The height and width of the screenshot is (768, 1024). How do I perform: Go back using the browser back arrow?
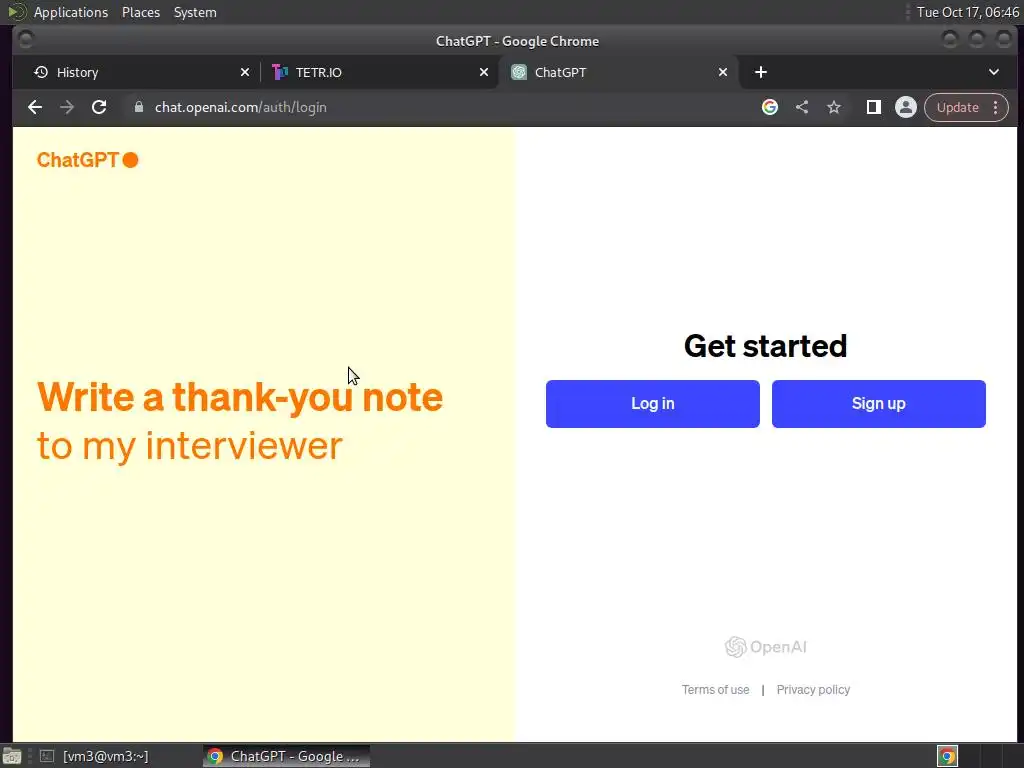[x=35, y=107]
